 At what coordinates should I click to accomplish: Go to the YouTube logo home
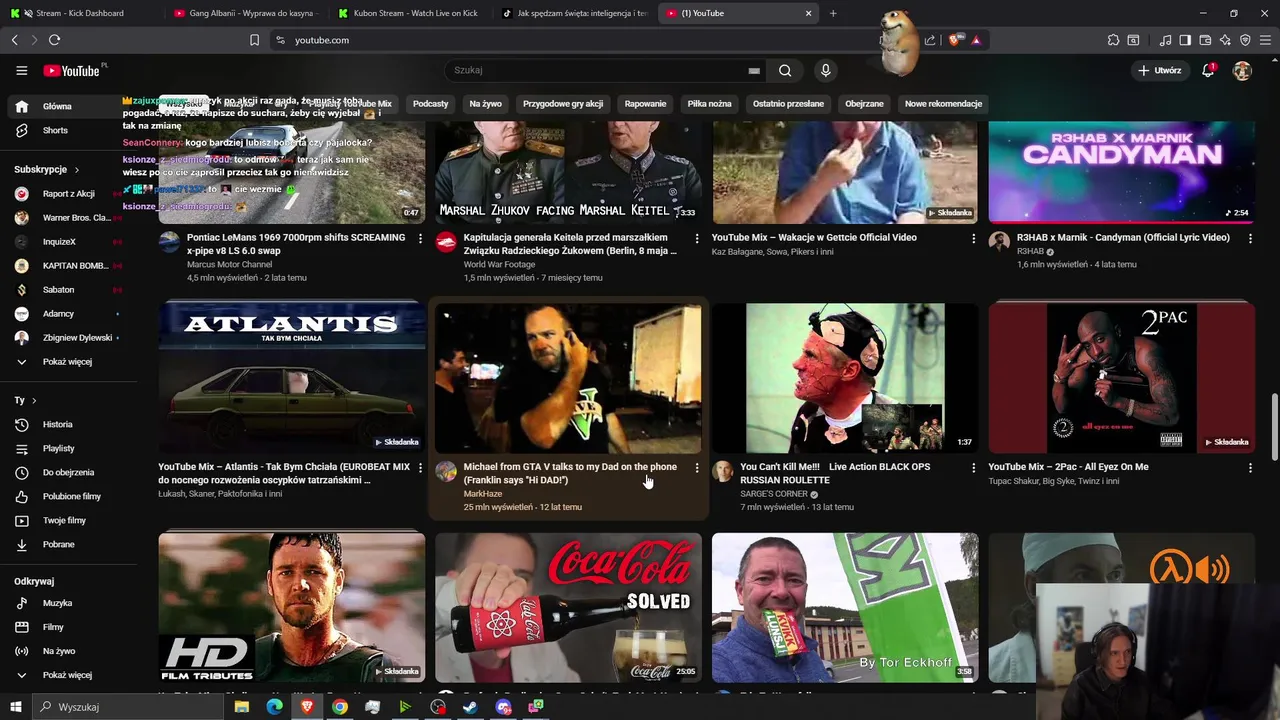point(71,71)
